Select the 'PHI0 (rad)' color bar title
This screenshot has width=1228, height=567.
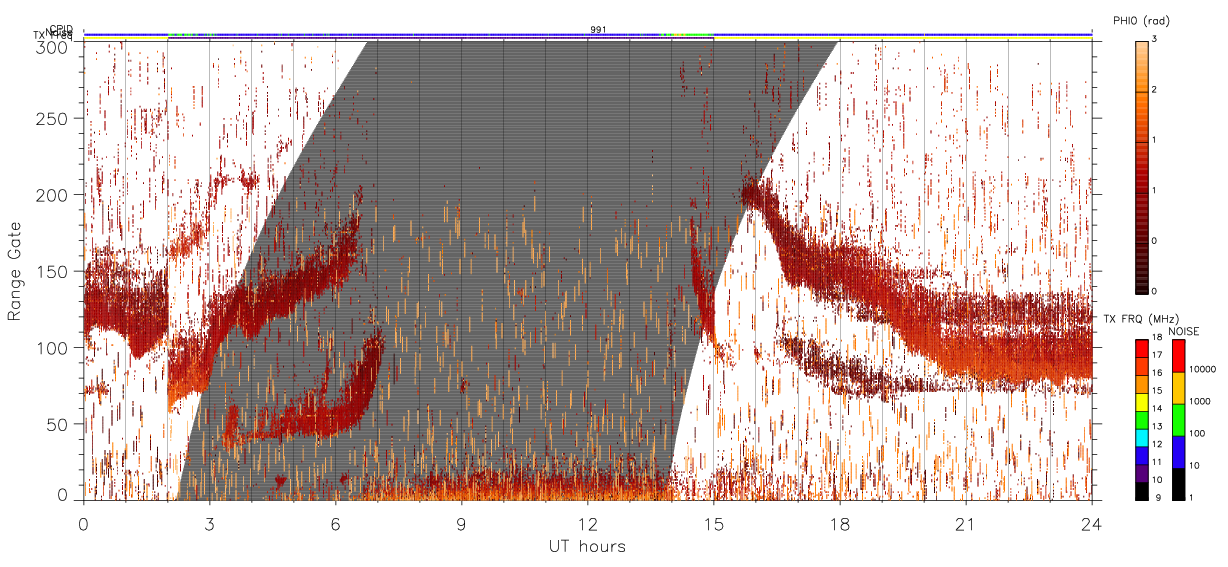[1142, 21]
